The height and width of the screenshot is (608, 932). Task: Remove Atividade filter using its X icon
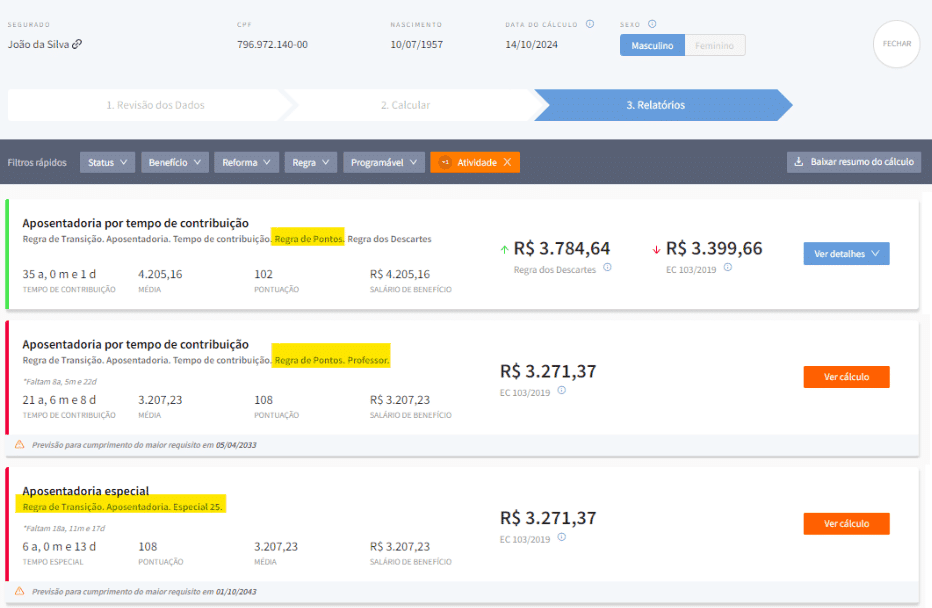coord(507,162)
